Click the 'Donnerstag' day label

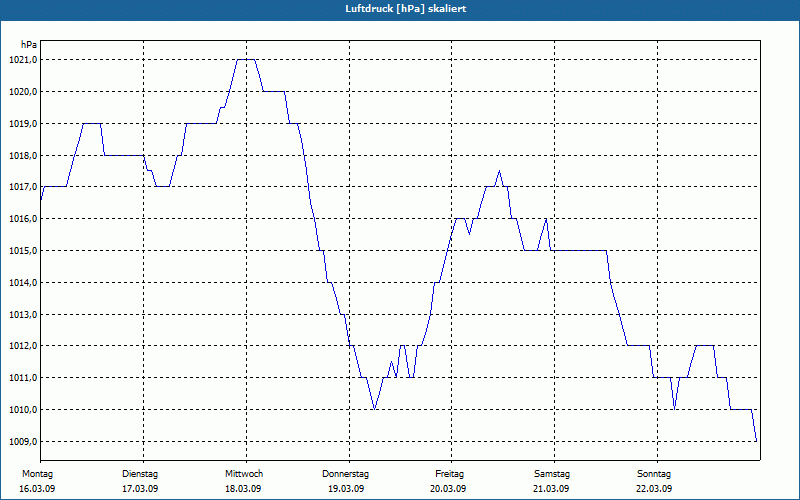[x=345, y=474]
